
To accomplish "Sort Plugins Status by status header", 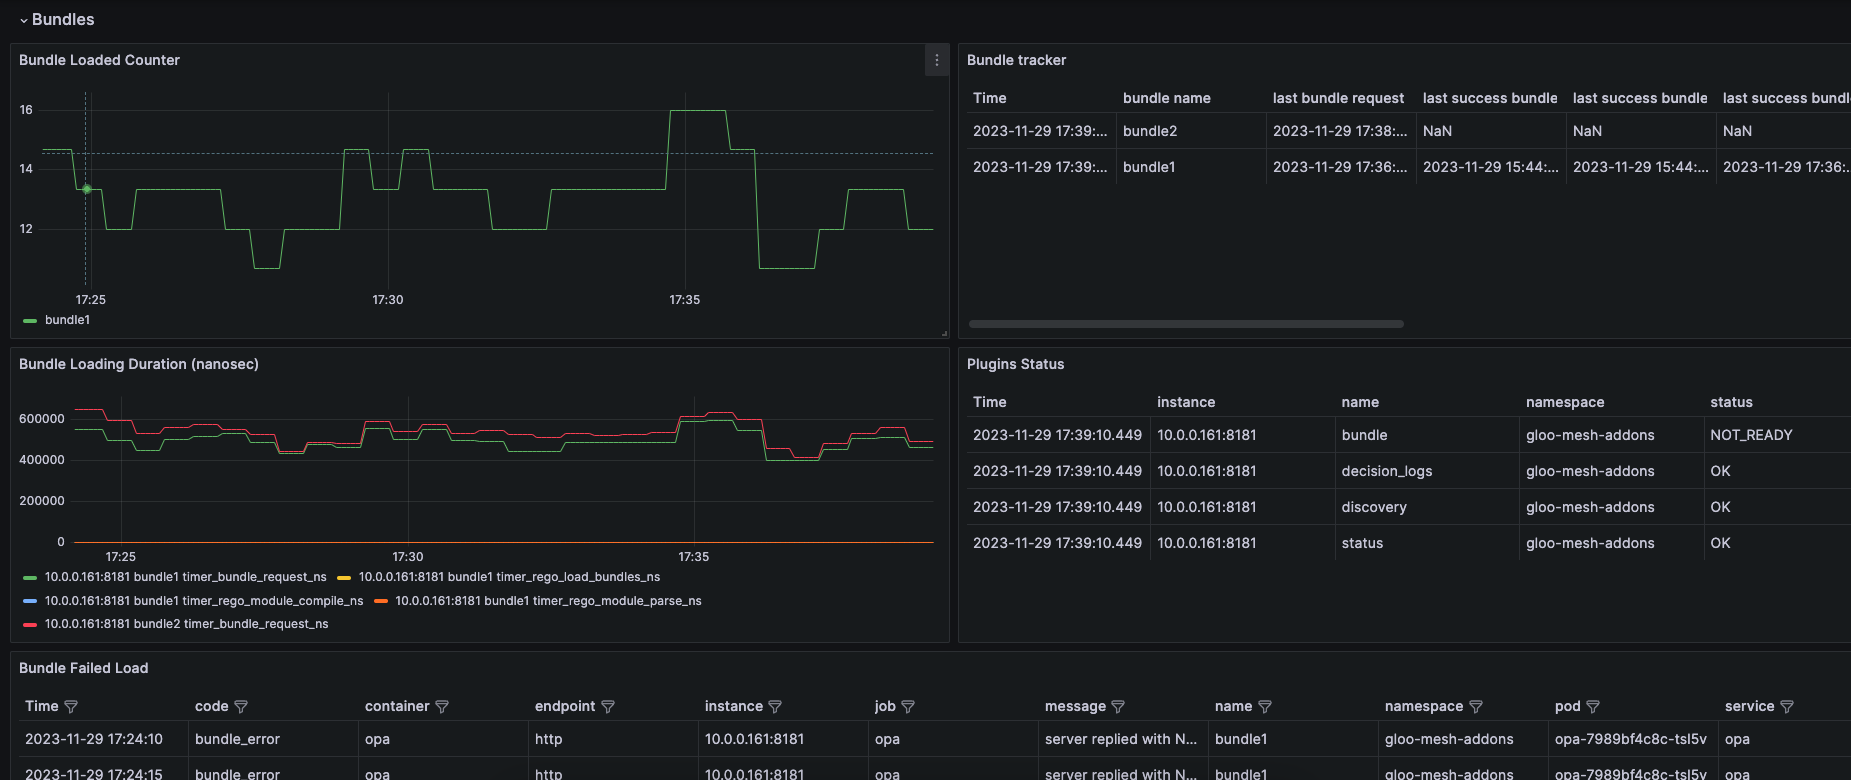I will 1731,402.
